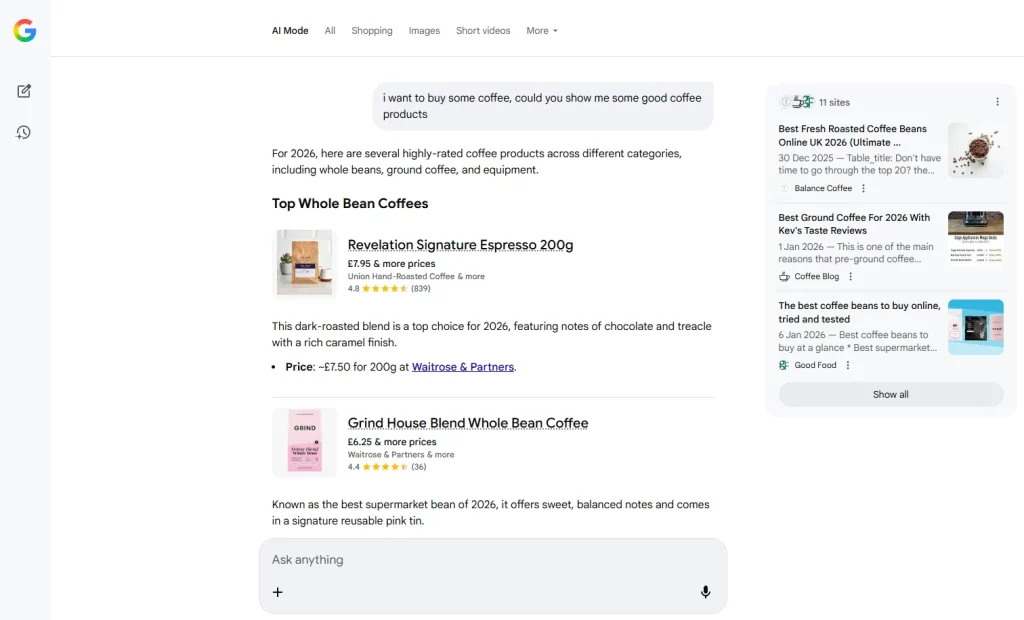Open options menu for sources panel
The width and height of the screenshot is (1024, 620).
[996, 102]
